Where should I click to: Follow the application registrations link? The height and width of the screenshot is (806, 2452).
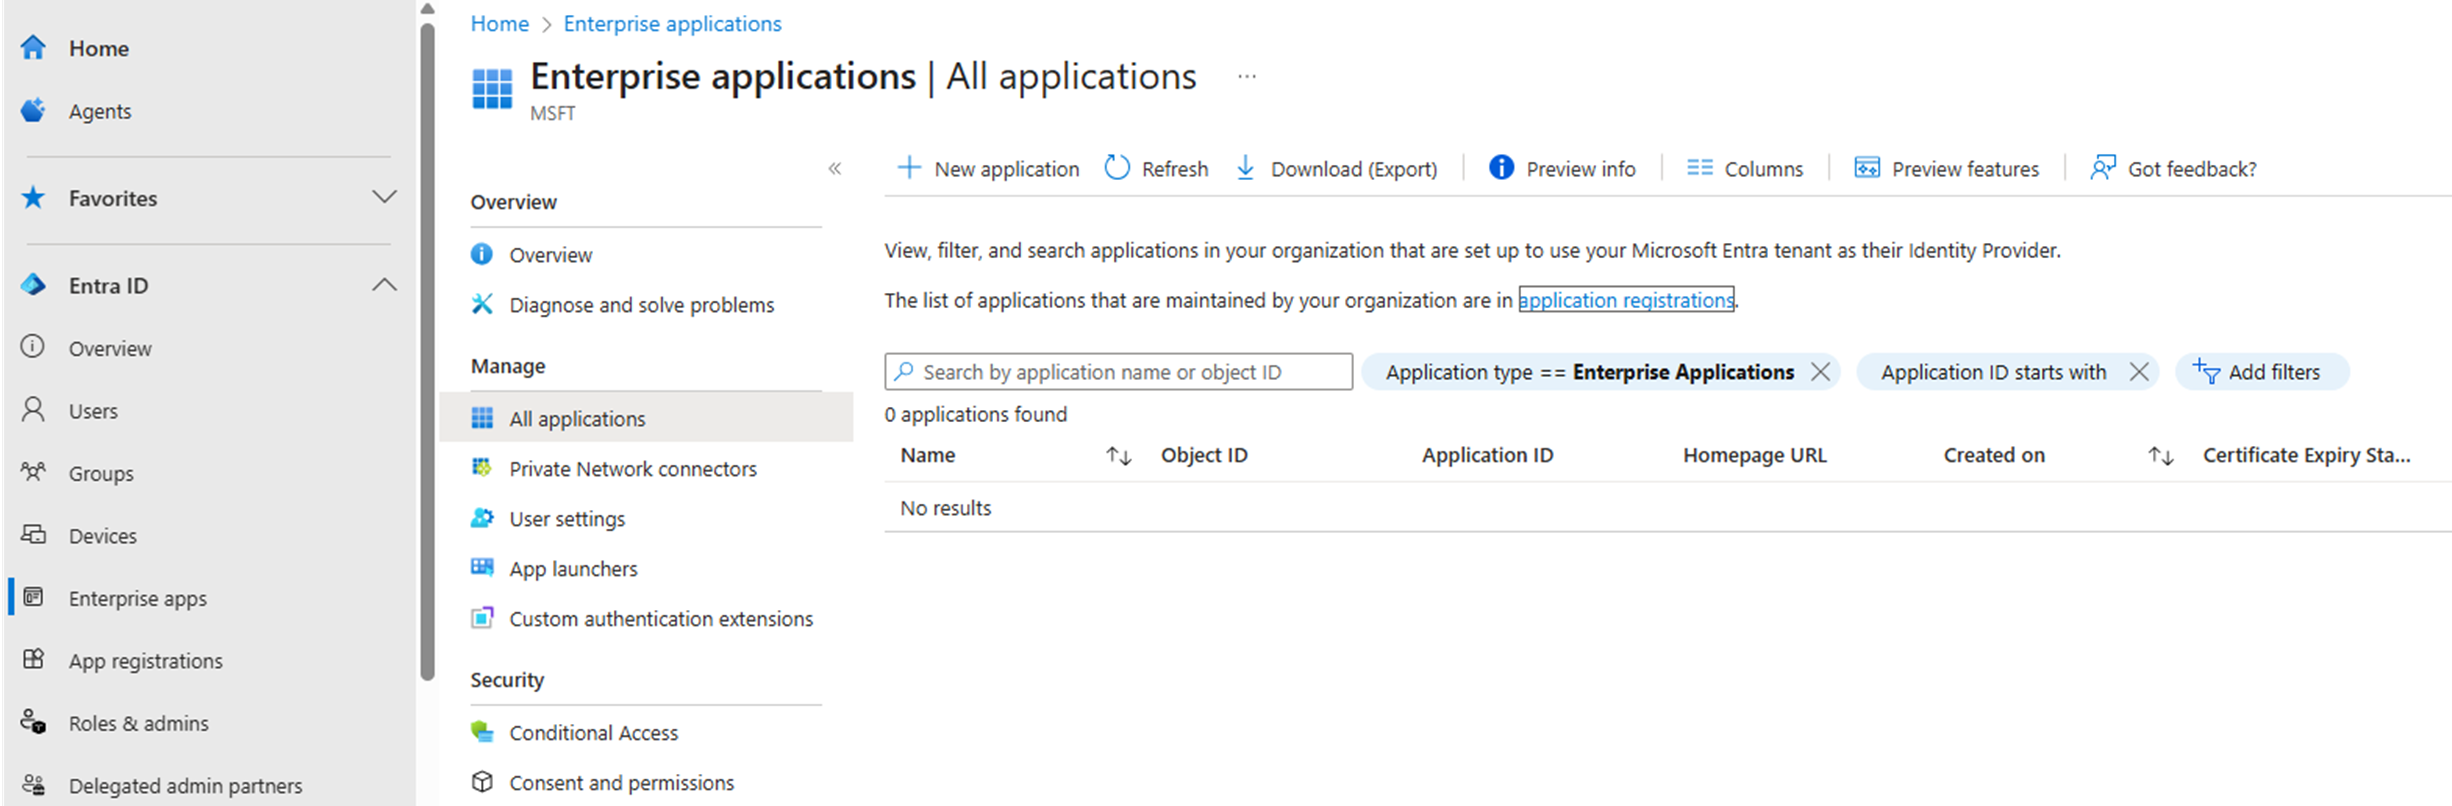coord(1626,300)
